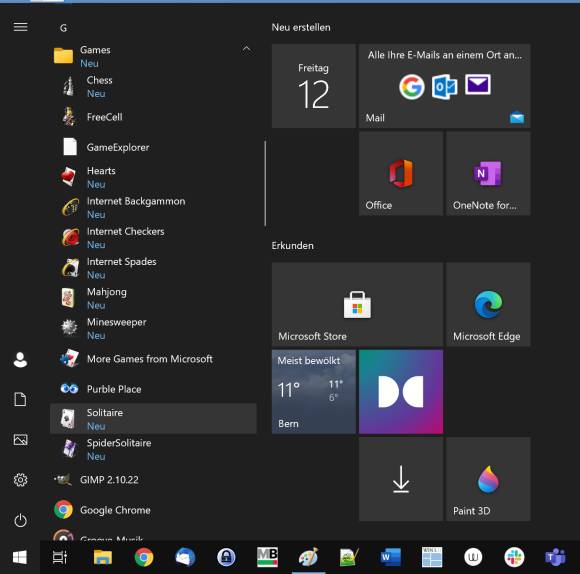Launch SpiderSolitaire

click(153, 449)
